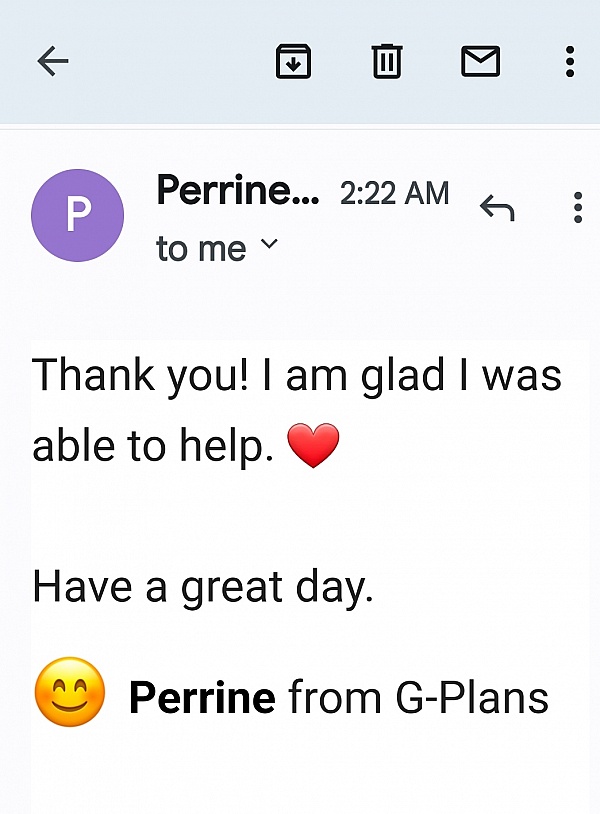Open Perrine's purple profile avatar

click(x=77, y=215)
